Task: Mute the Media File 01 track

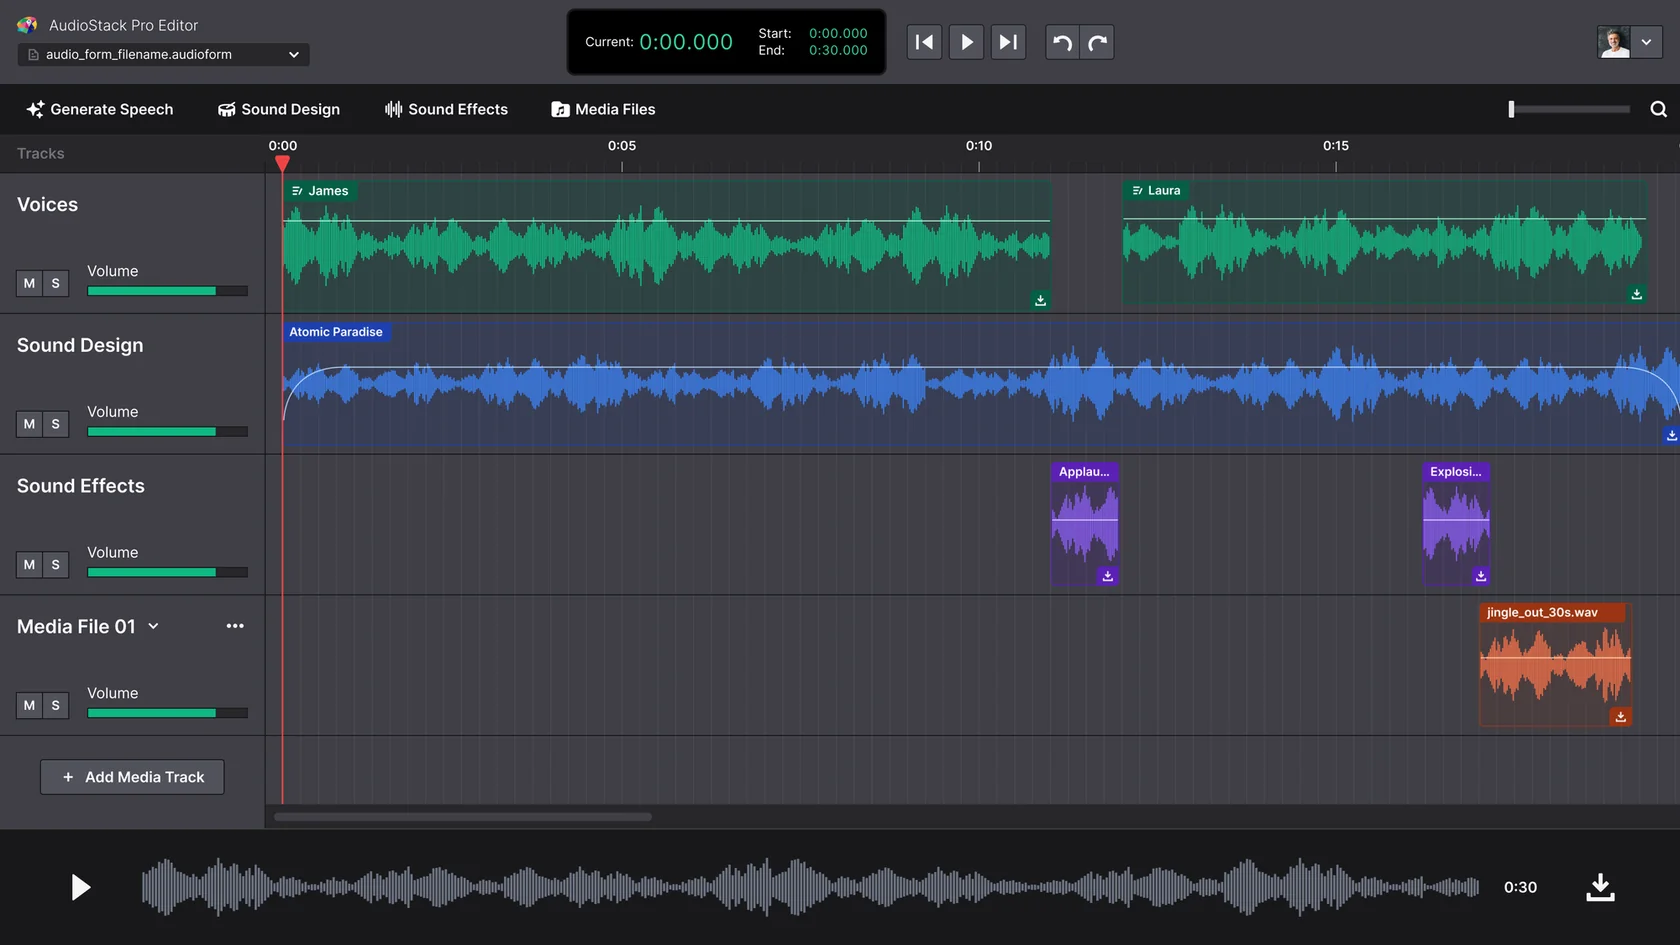Action: pyautogui.click(x=29, y=705)
